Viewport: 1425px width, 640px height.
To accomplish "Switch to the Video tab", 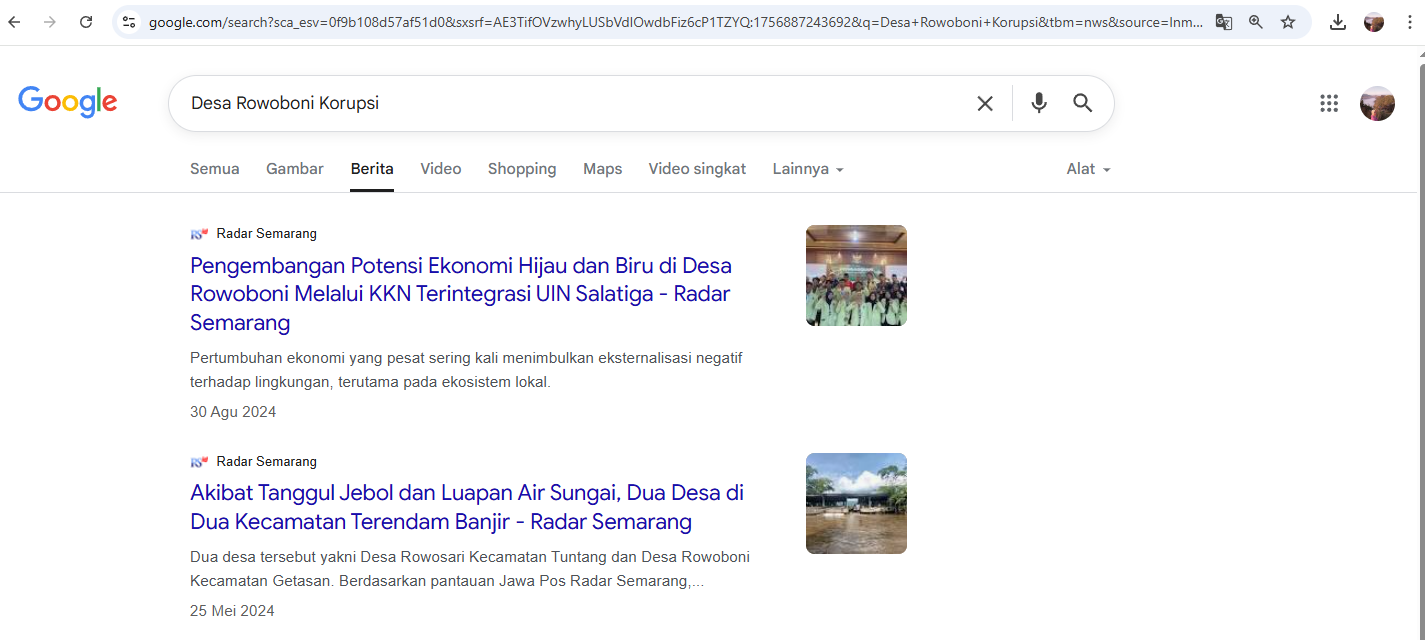I will (x=441, y=169).
